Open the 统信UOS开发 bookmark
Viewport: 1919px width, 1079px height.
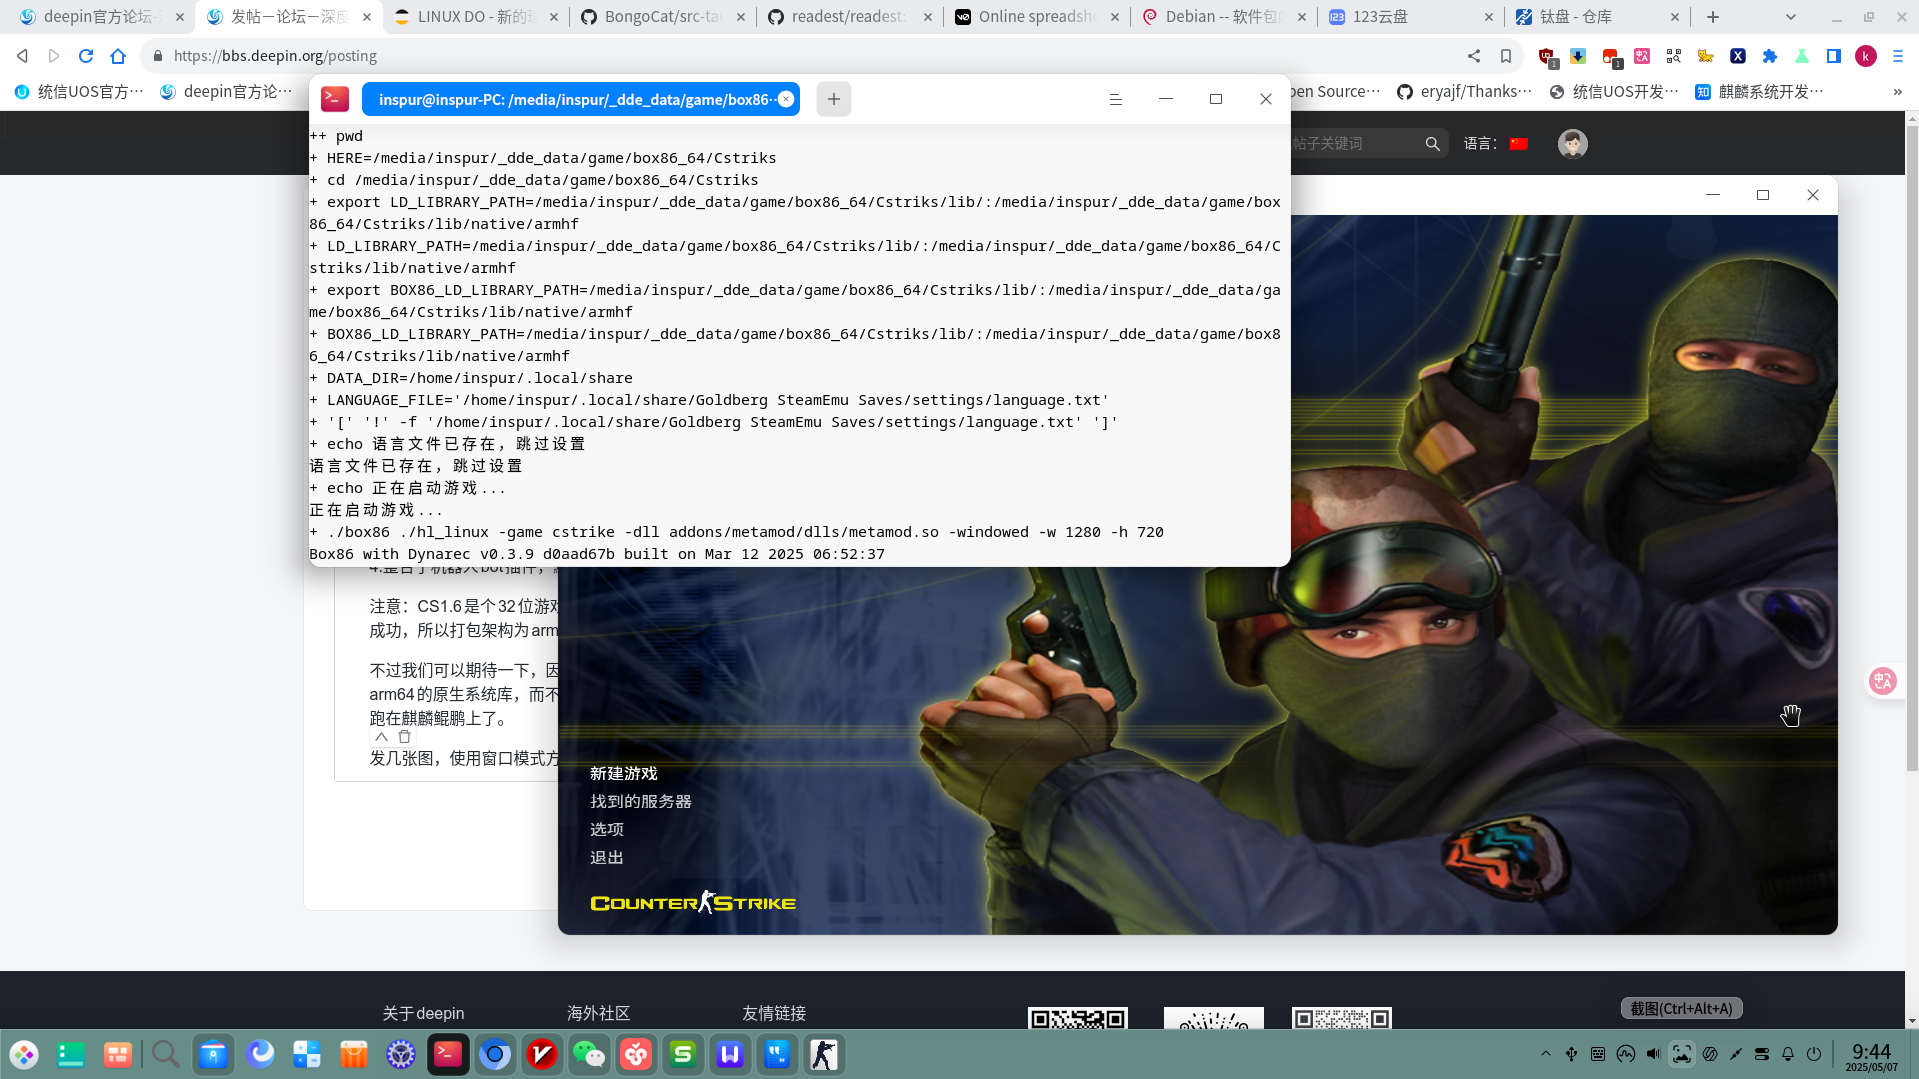coord(1613,92)
